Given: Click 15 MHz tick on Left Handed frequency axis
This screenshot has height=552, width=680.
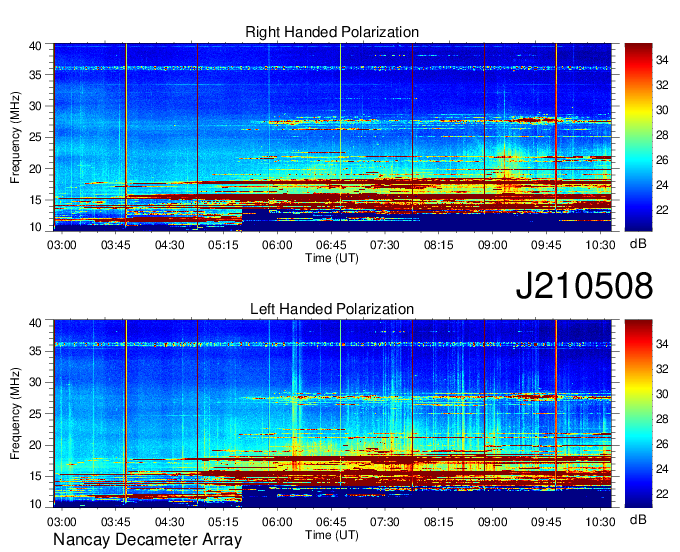Looking at the screenshot, I should click(35, 476).
